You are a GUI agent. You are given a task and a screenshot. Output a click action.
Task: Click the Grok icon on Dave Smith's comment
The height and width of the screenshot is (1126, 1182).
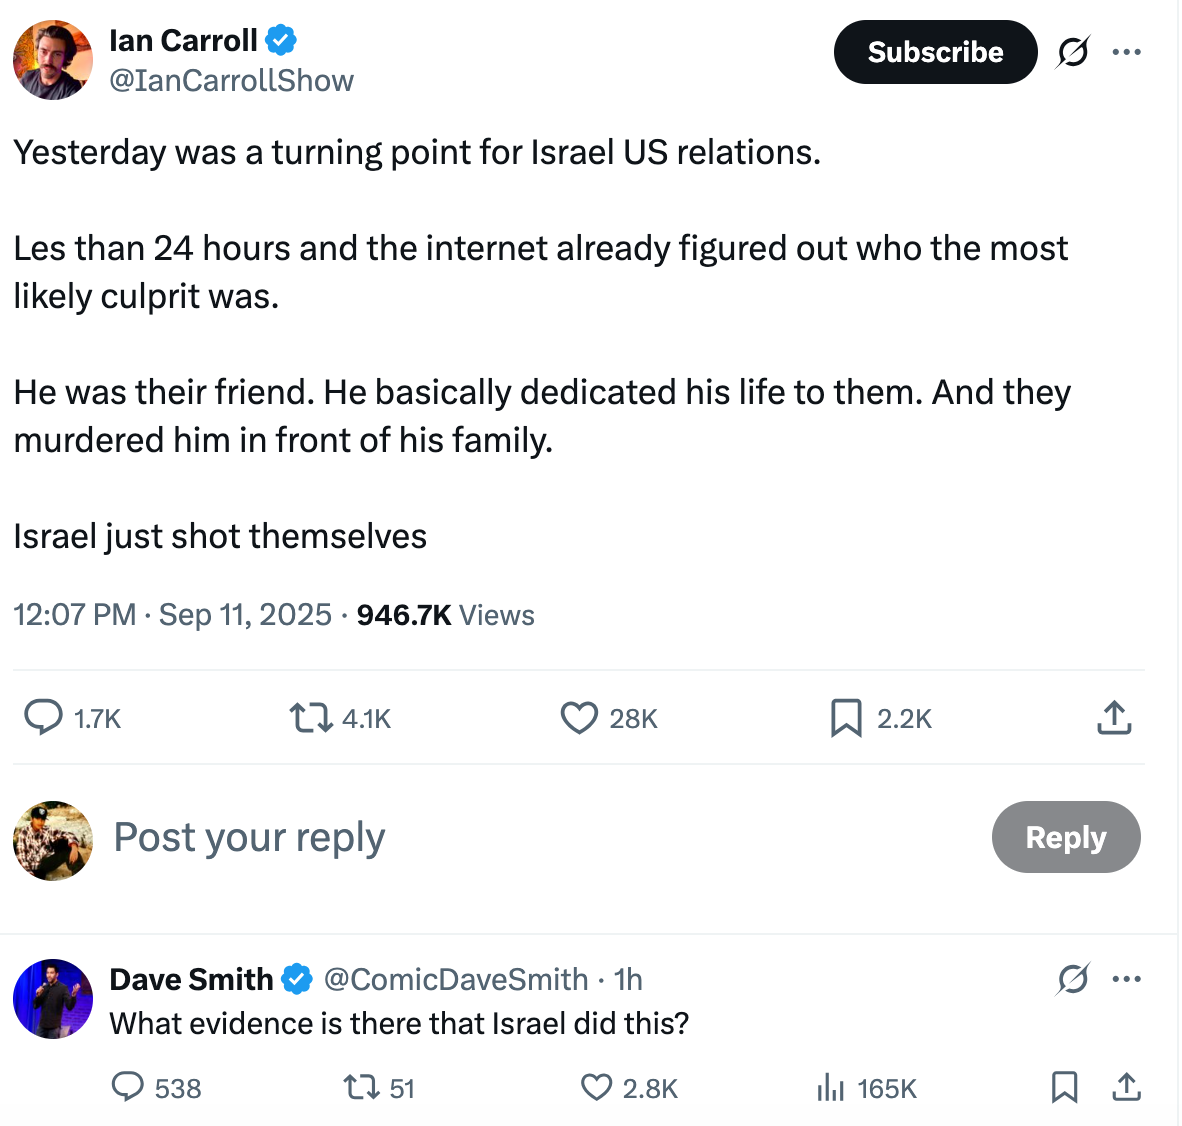pyautogui.click(x=1072, y=979)
